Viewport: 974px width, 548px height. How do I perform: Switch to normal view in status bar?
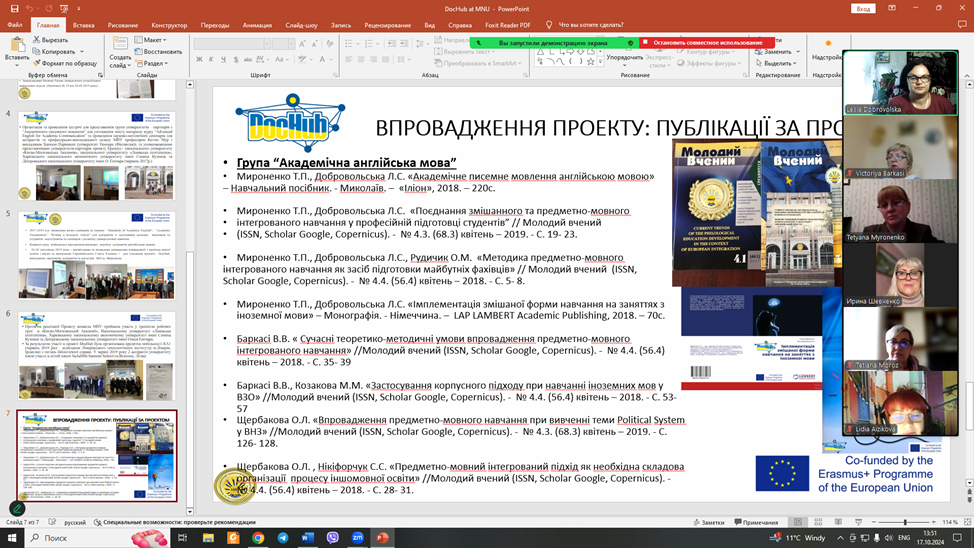pyautogui.click(x=798, y=522)
